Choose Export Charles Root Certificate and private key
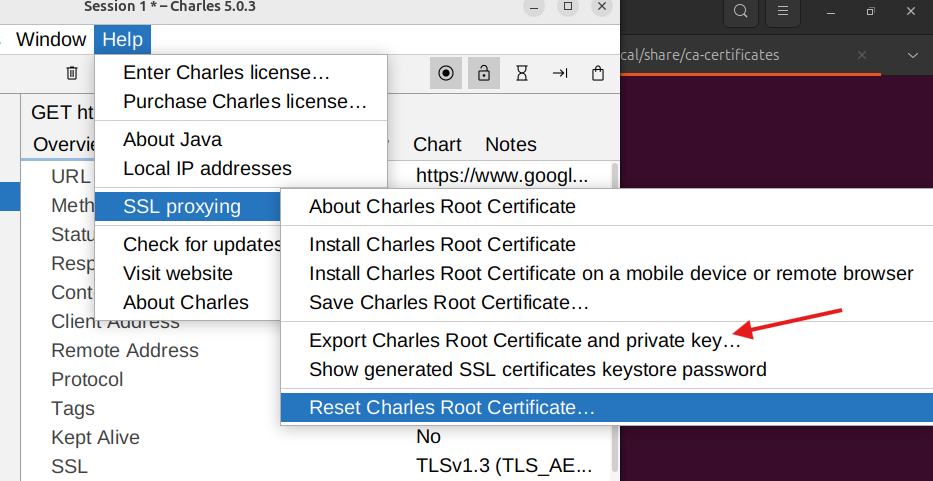The width and height of the screenshot is (933, 481). click(x=524, y=340)
